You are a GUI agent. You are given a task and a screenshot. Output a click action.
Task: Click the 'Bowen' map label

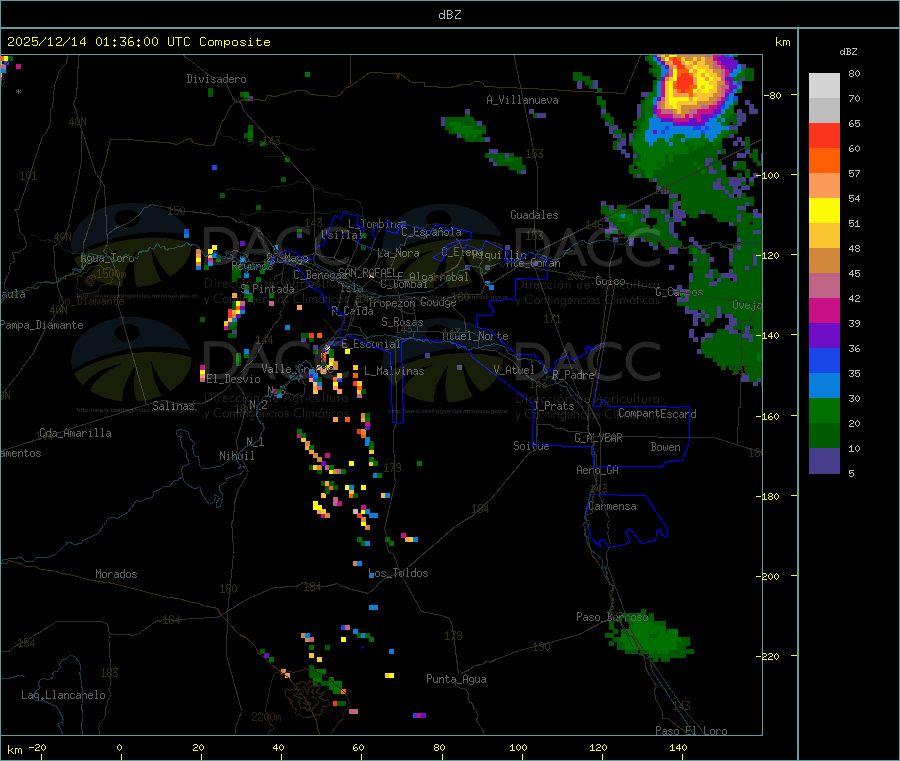(665, 447)
